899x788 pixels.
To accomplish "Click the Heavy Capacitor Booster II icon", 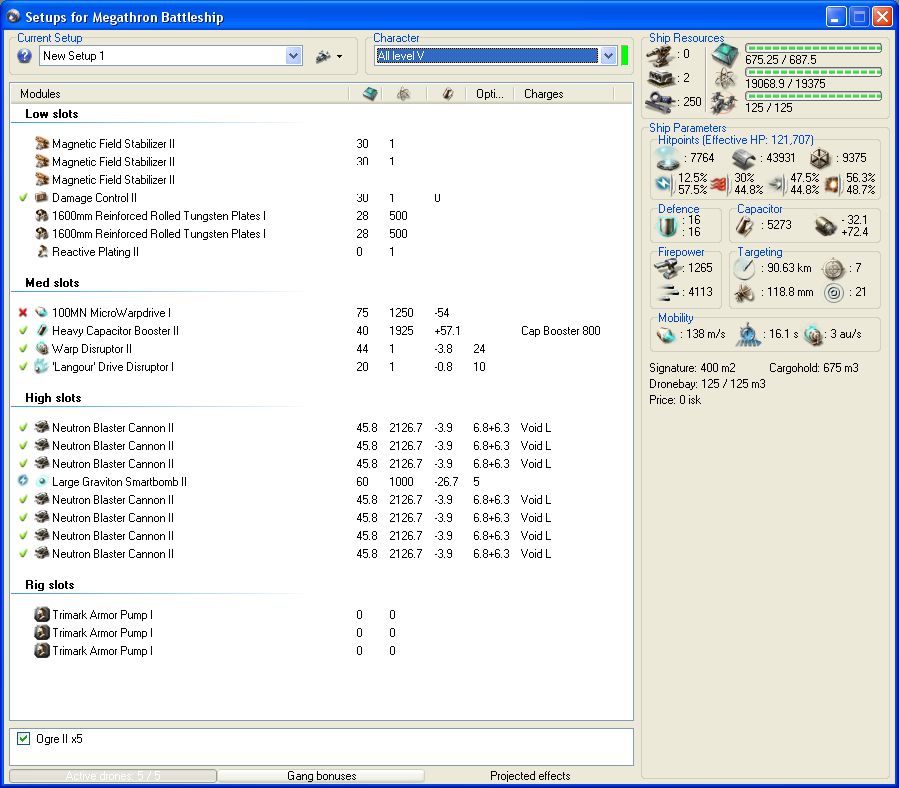I will pos(42,331).
